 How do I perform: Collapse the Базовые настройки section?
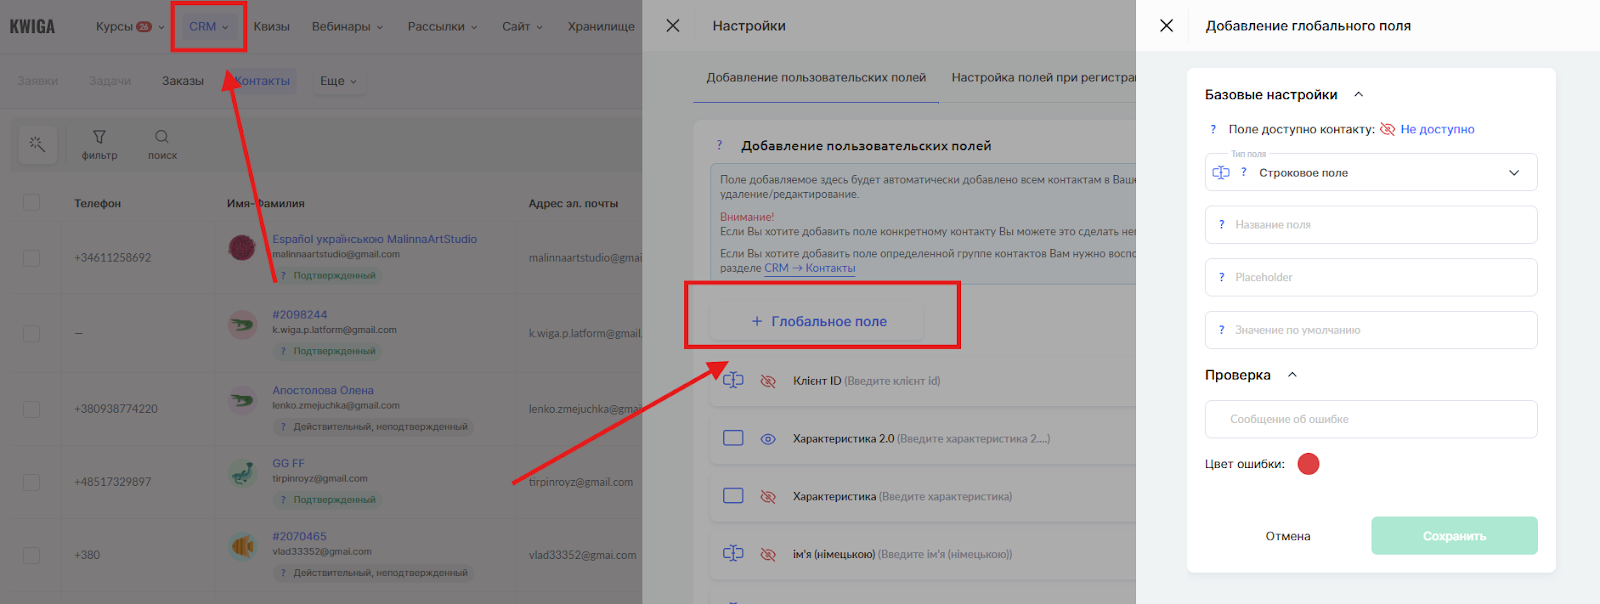[x=1358, y=95]
